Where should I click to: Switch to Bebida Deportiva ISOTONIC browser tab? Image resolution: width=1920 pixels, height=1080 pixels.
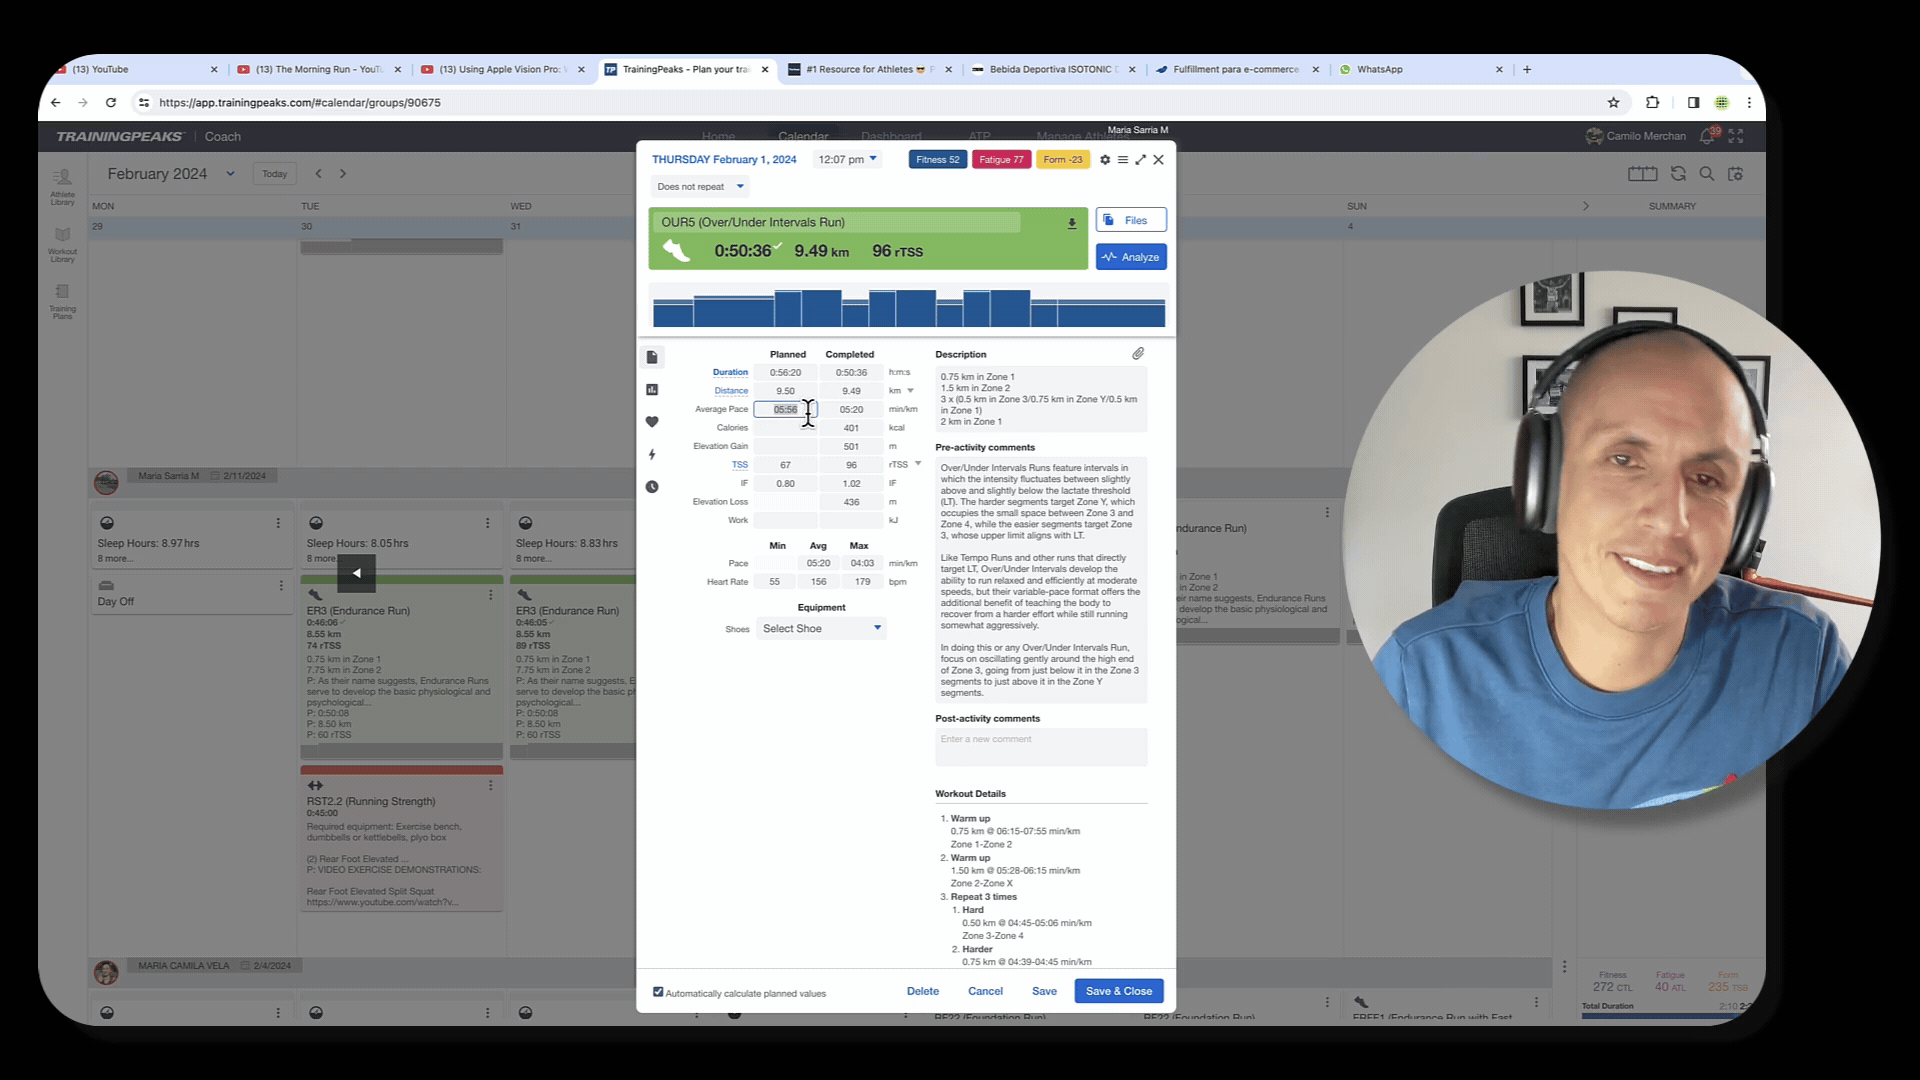pyautogui.click(x=1053, y=70)
